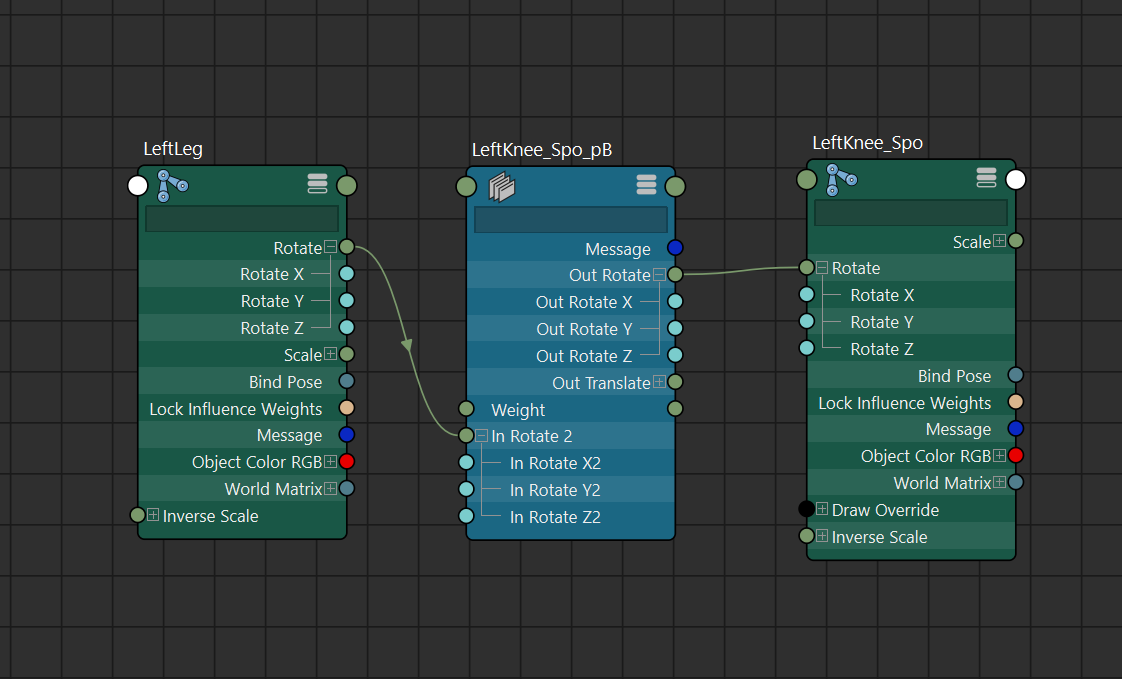Click LeftLeg Message blue output port
Image resolution: width=1122 pixels, height=679 pixels.
pyautogui.click(x=346, y=435)
